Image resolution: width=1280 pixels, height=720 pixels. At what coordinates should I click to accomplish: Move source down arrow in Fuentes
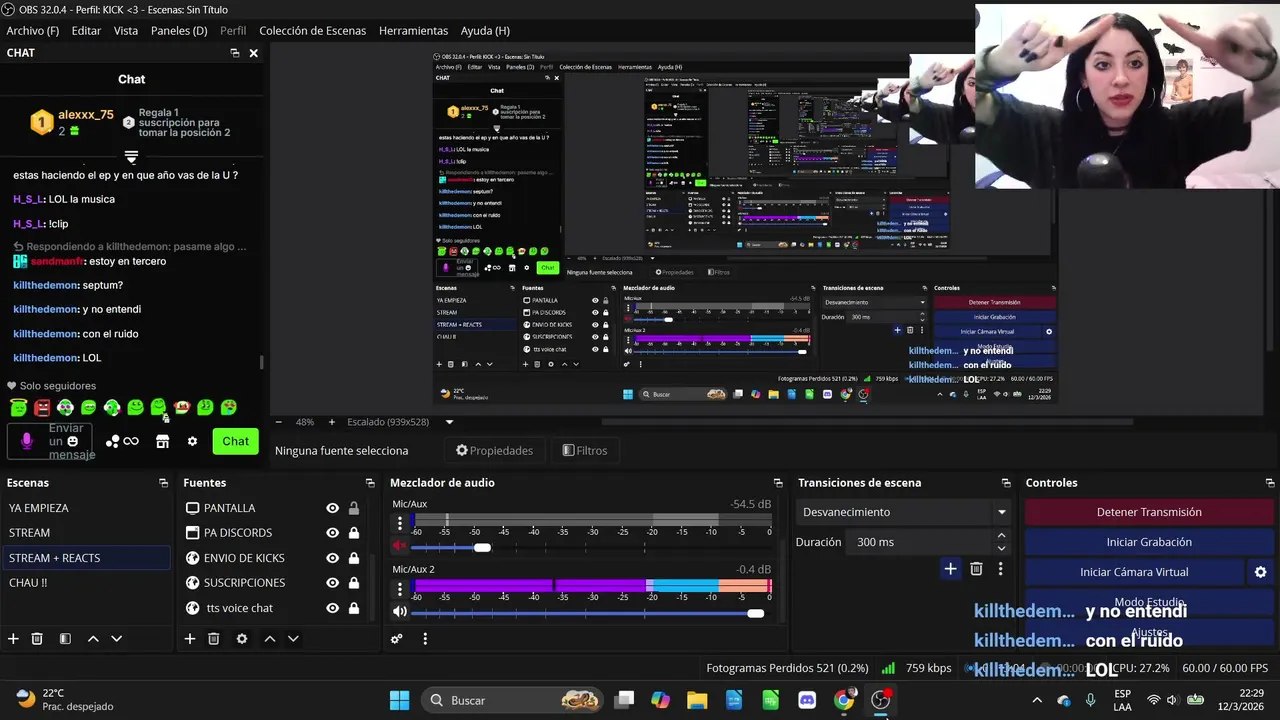[x=293, y=639]
